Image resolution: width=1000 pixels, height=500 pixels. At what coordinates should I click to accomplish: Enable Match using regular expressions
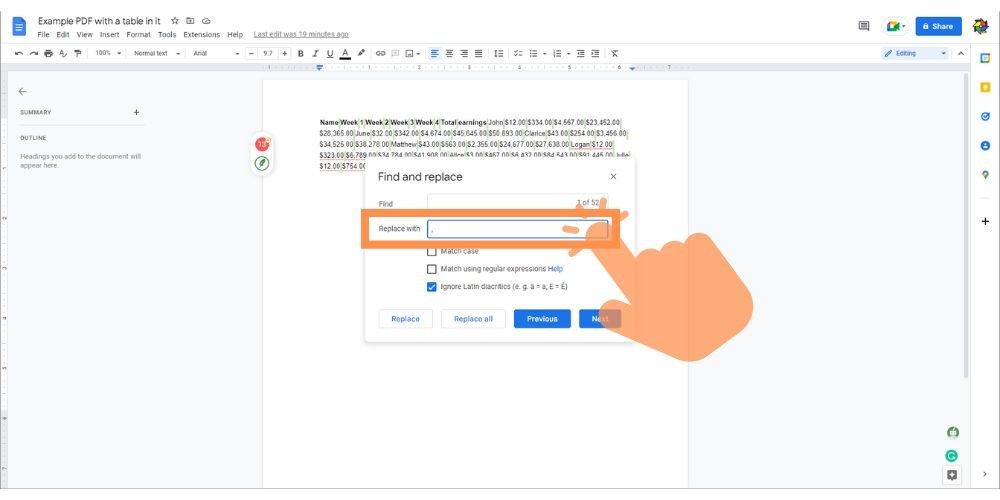point(432,269)
